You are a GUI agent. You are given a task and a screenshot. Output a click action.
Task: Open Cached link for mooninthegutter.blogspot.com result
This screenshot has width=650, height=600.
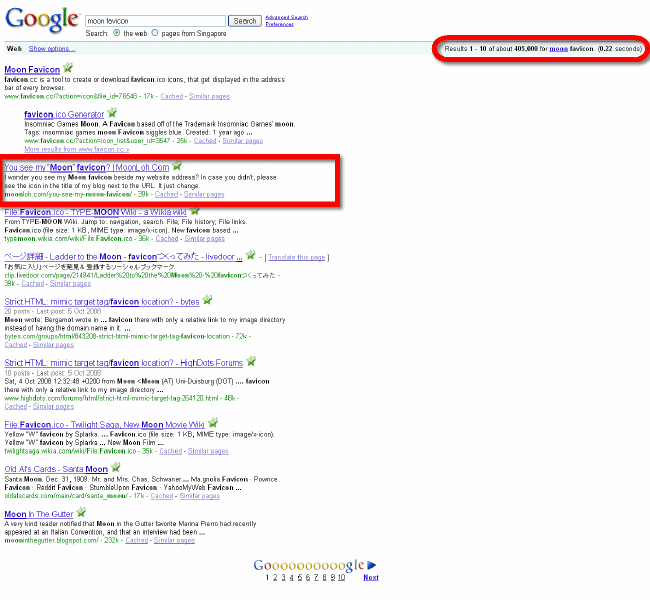click(x=137, y=540)
